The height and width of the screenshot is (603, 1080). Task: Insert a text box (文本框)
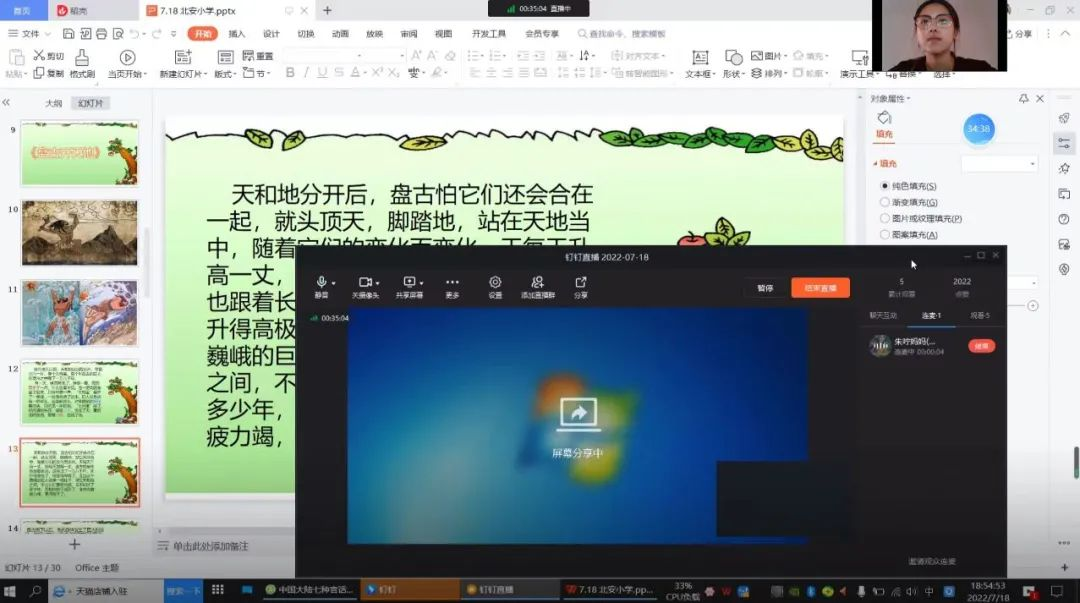click(700, 63)
